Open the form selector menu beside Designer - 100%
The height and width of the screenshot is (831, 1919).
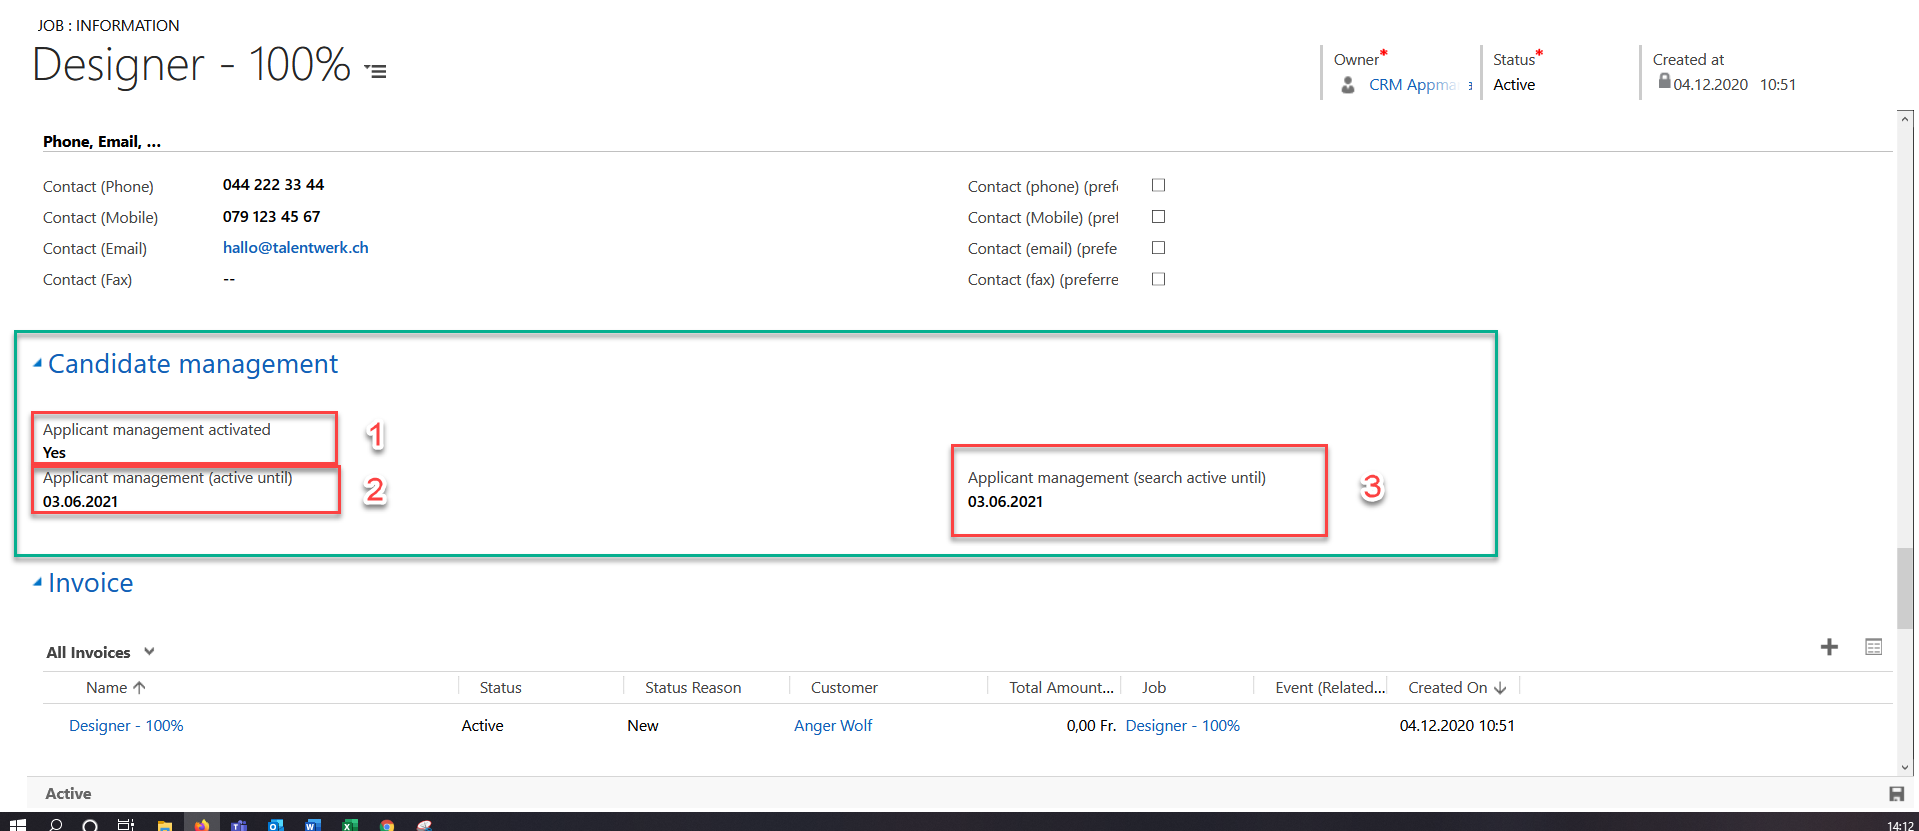375,71
